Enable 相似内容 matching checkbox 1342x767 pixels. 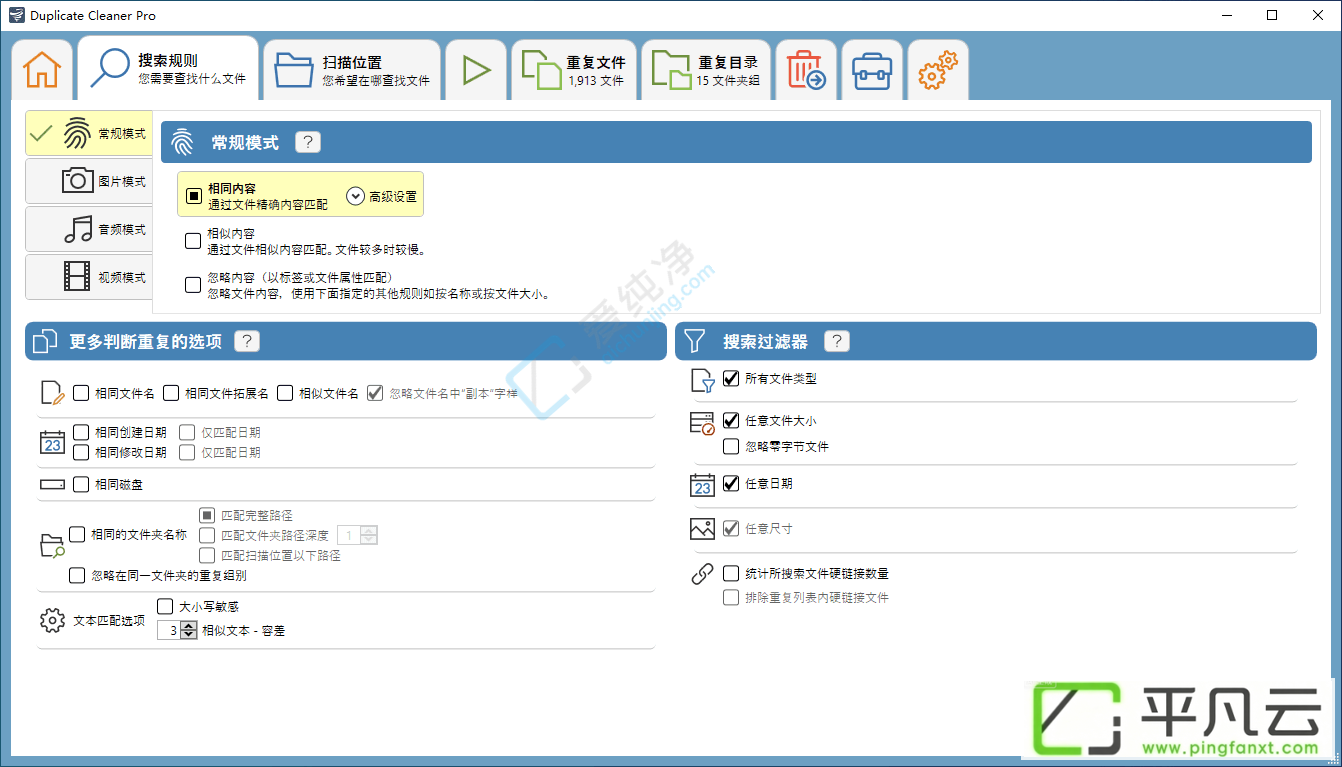point(194,241)
